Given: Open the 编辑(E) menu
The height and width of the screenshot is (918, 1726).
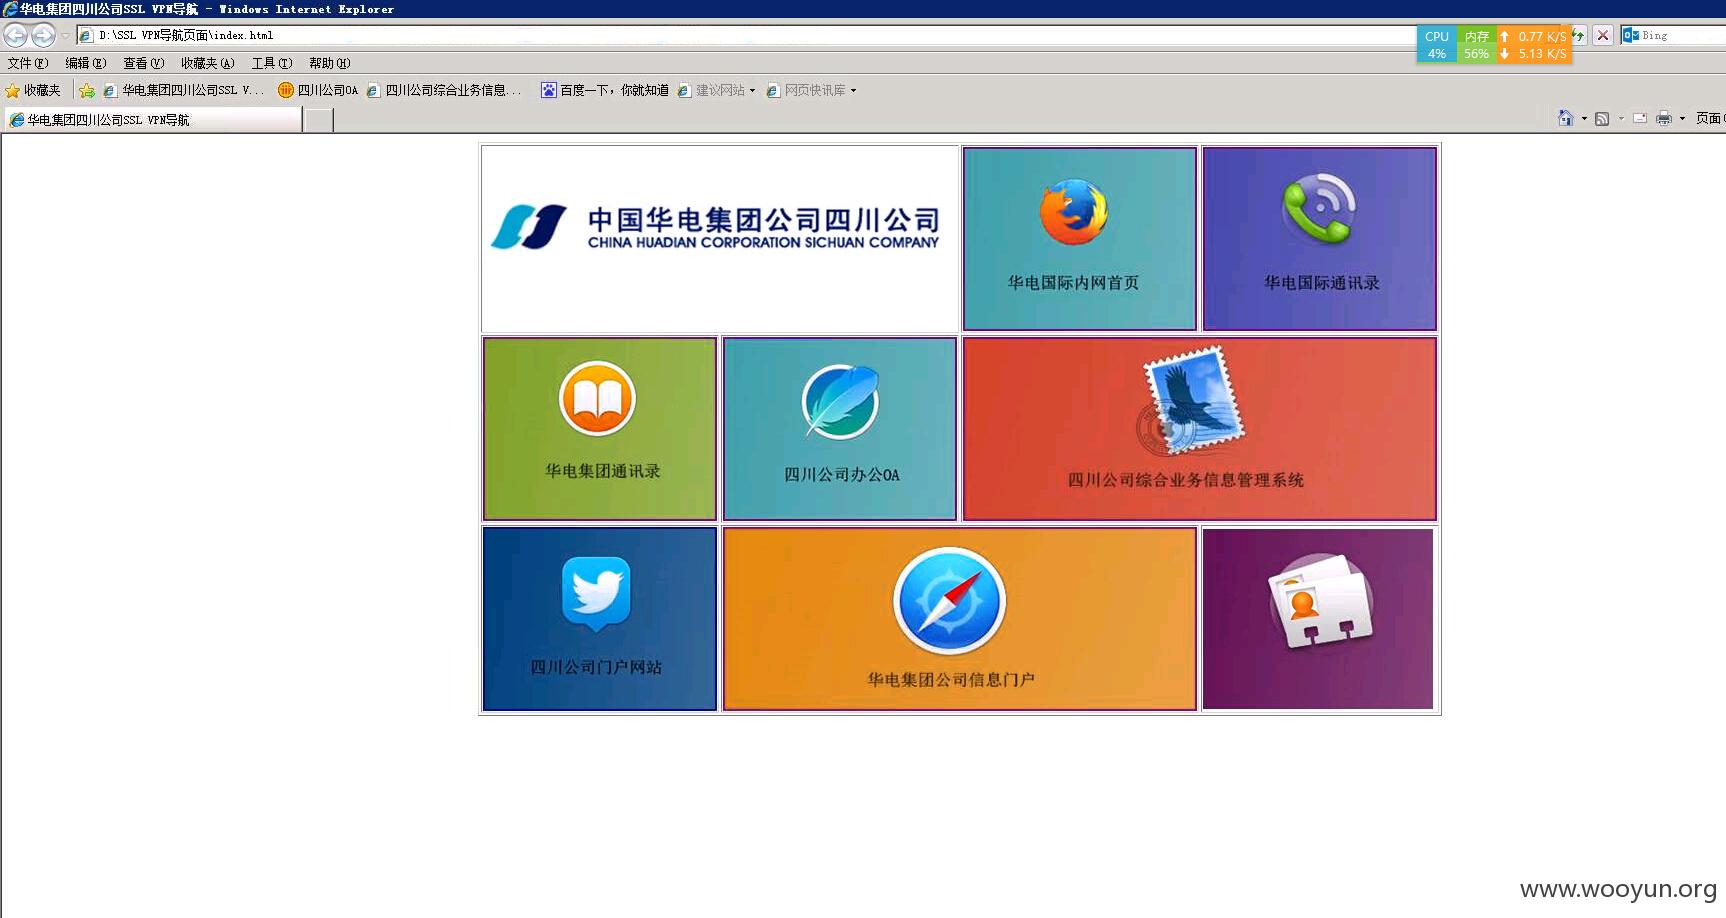Looking at the screenshot, I should [x=86, y=63].
